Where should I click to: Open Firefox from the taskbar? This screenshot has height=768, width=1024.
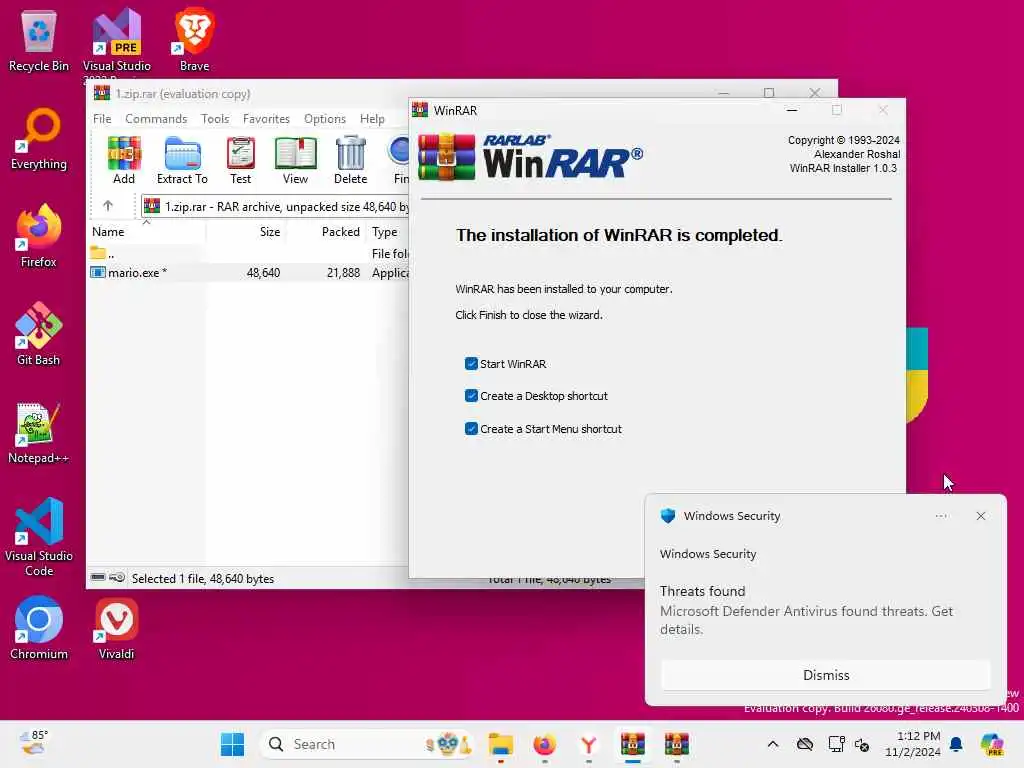coord(545,744)
